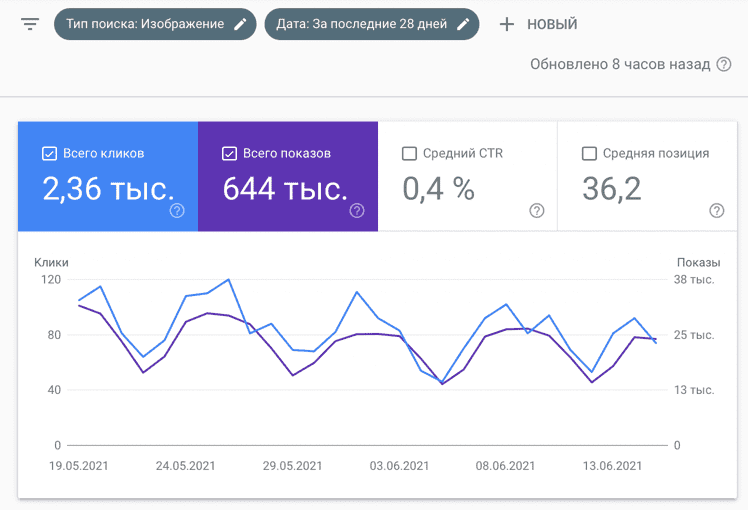Uncheck the Всего кликов checkbox
The image size is (748, 510).
click(x=49, y=153)
